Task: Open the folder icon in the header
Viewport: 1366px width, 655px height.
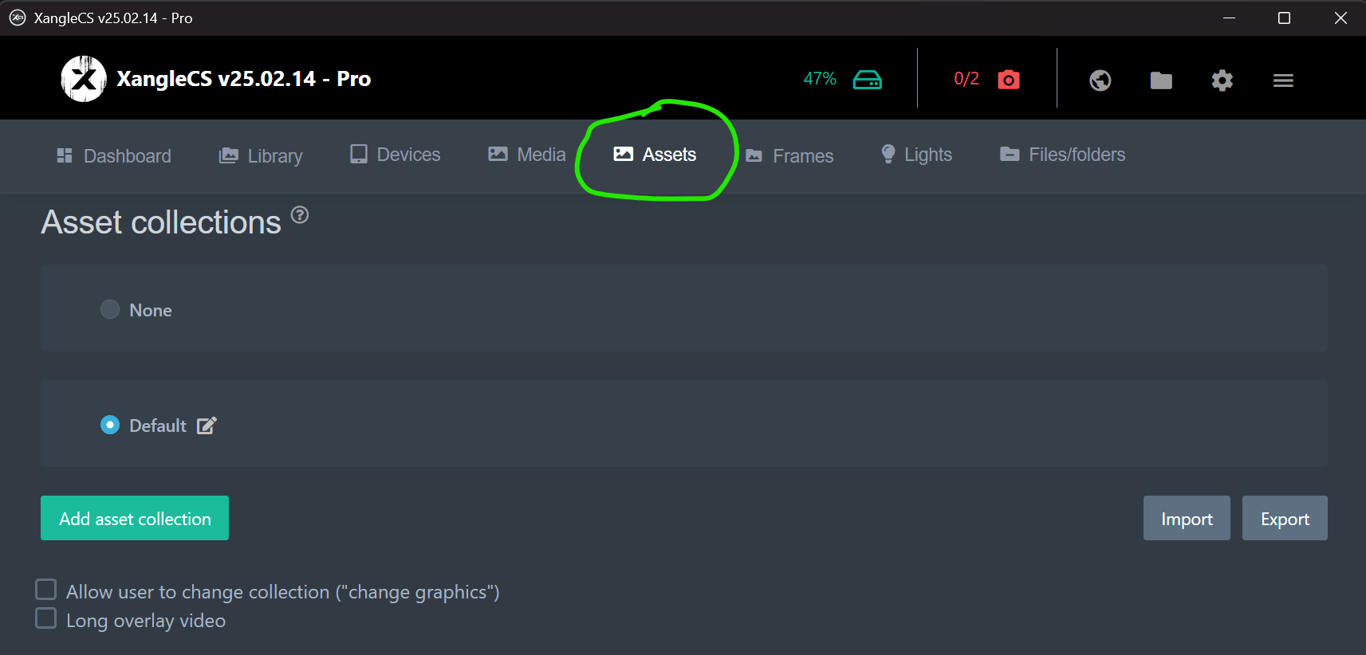Action: click(x=1161, y=80)
